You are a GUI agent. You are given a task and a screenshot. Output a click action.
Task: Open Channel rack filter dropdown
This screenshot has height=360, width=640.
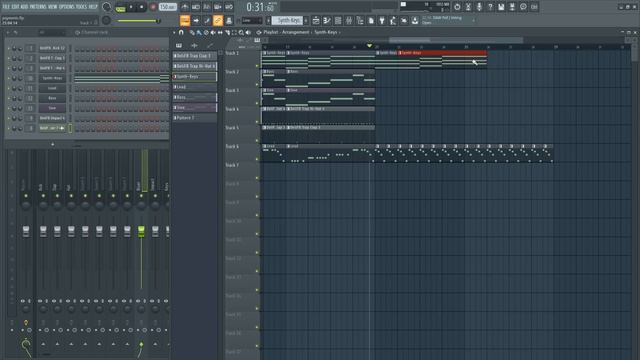(x=51, y=32)
